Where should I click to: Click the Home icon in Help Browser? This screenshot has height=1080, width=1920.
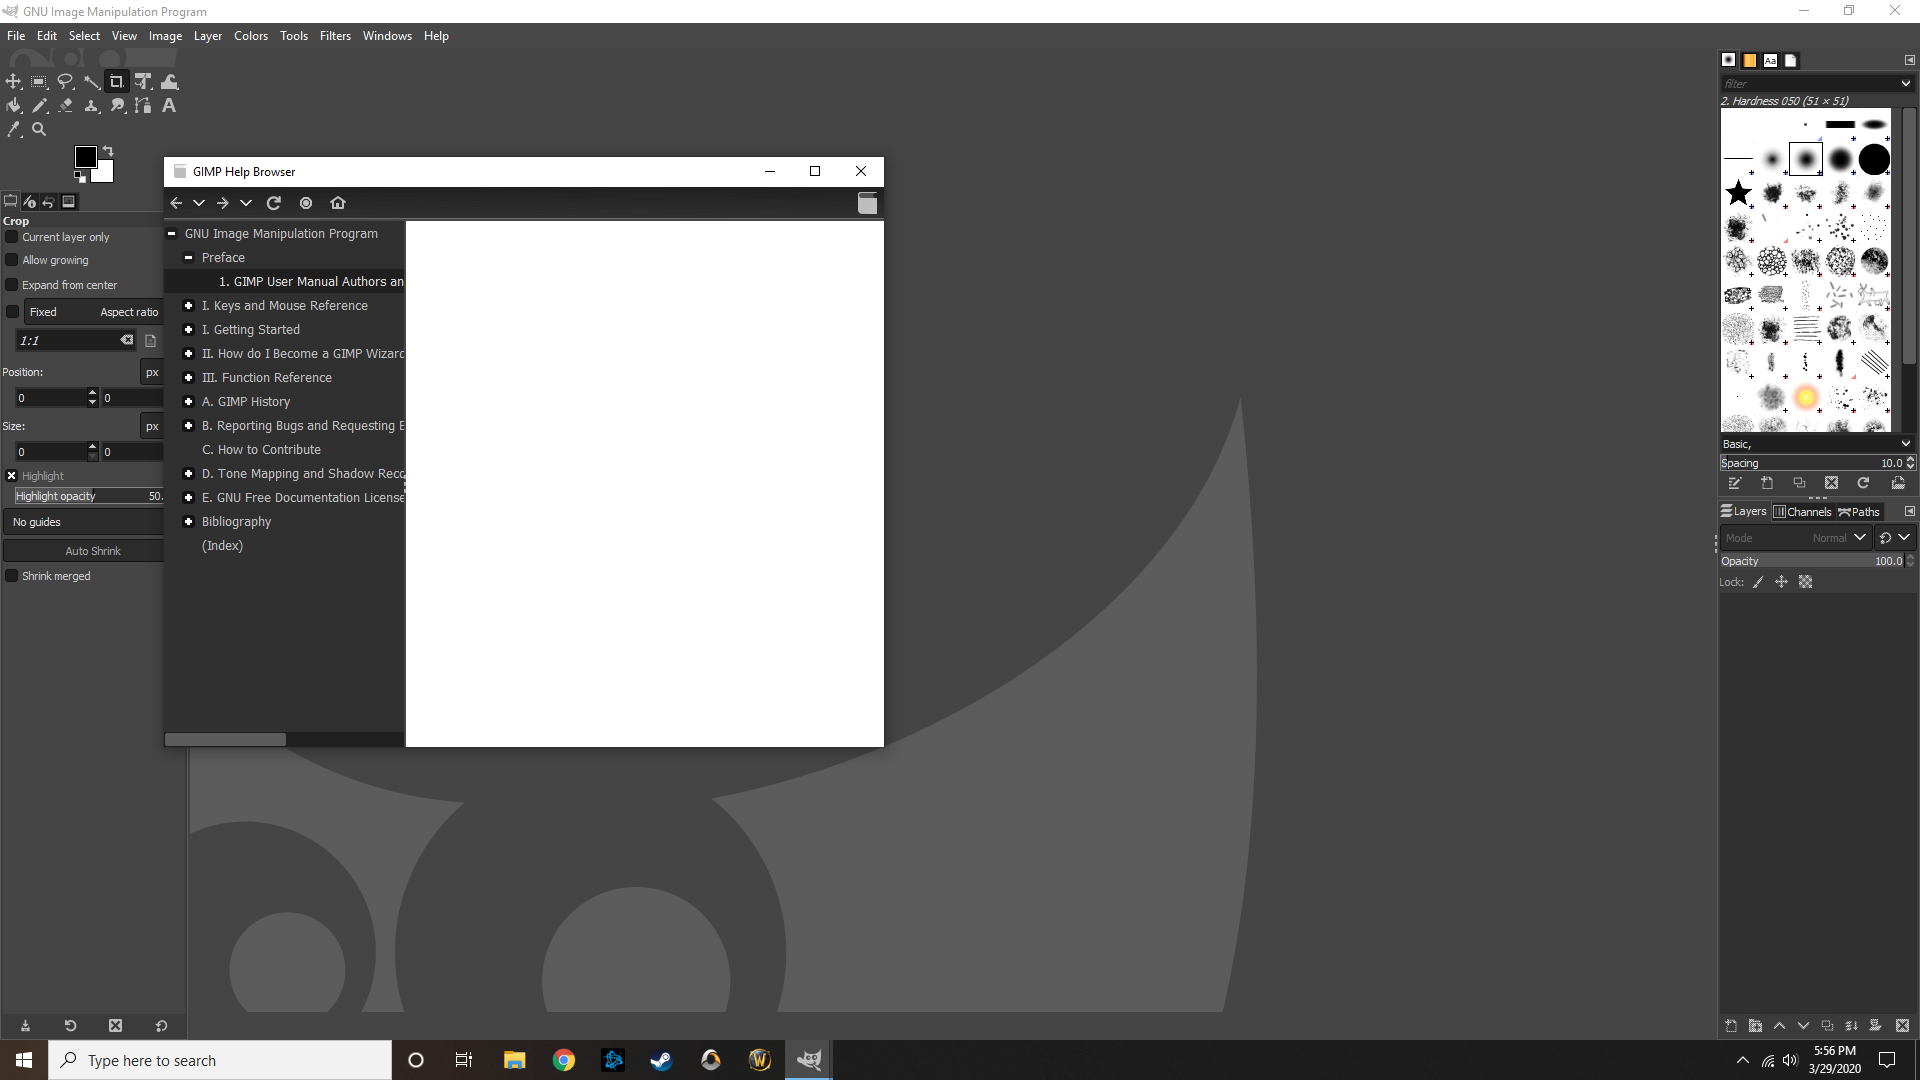338,203
